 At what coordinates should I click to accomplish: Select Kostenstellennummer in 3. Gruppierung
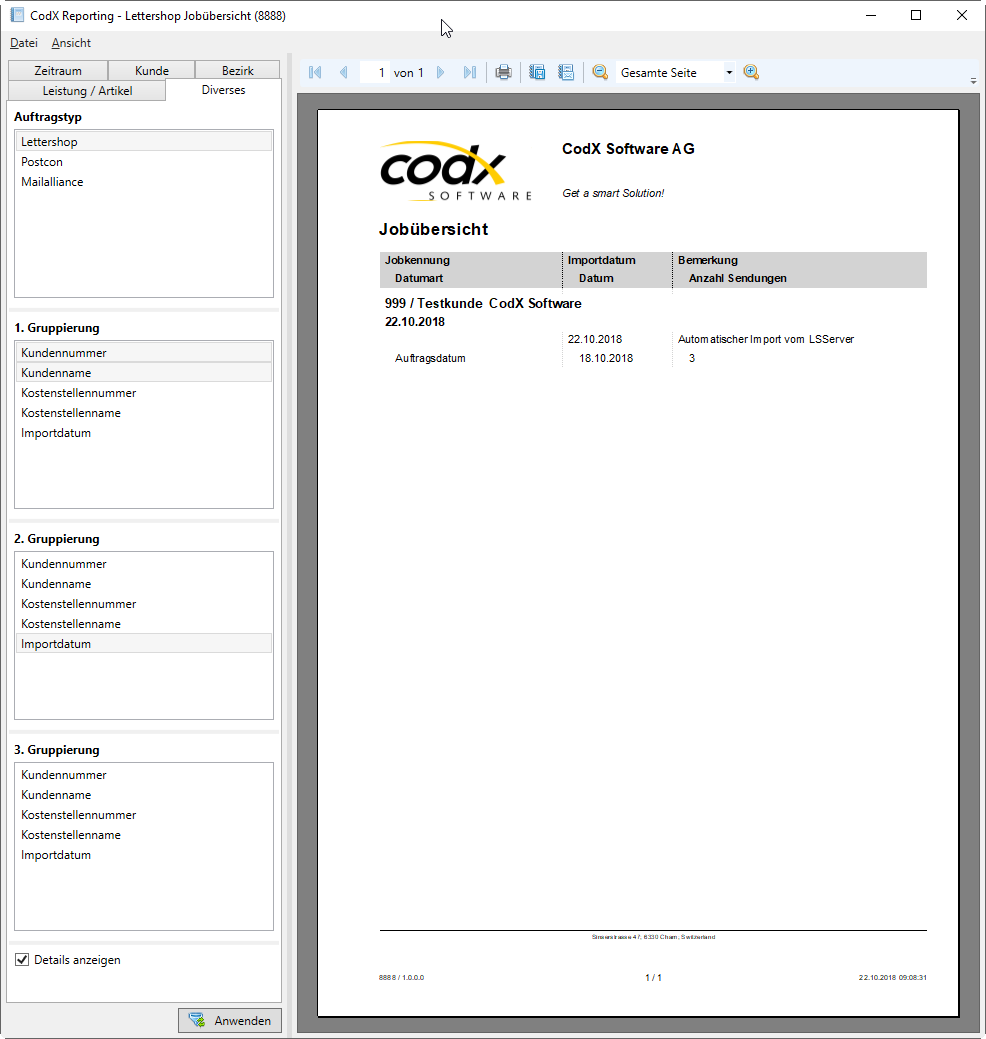tap(144, 815)
